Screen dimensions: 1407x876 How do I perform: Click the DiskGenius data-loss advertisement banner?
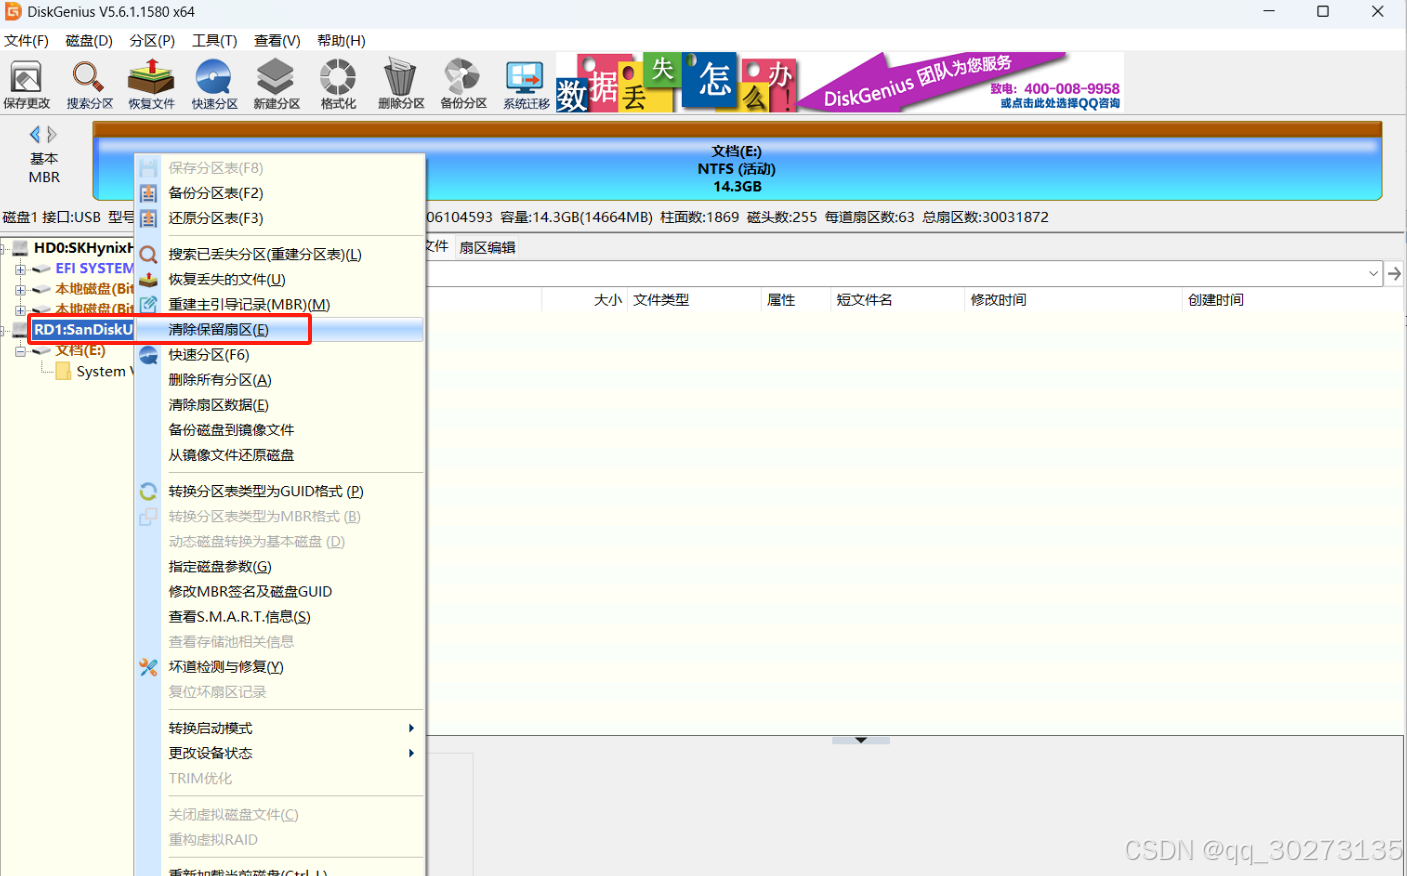[x=840, y=82]
